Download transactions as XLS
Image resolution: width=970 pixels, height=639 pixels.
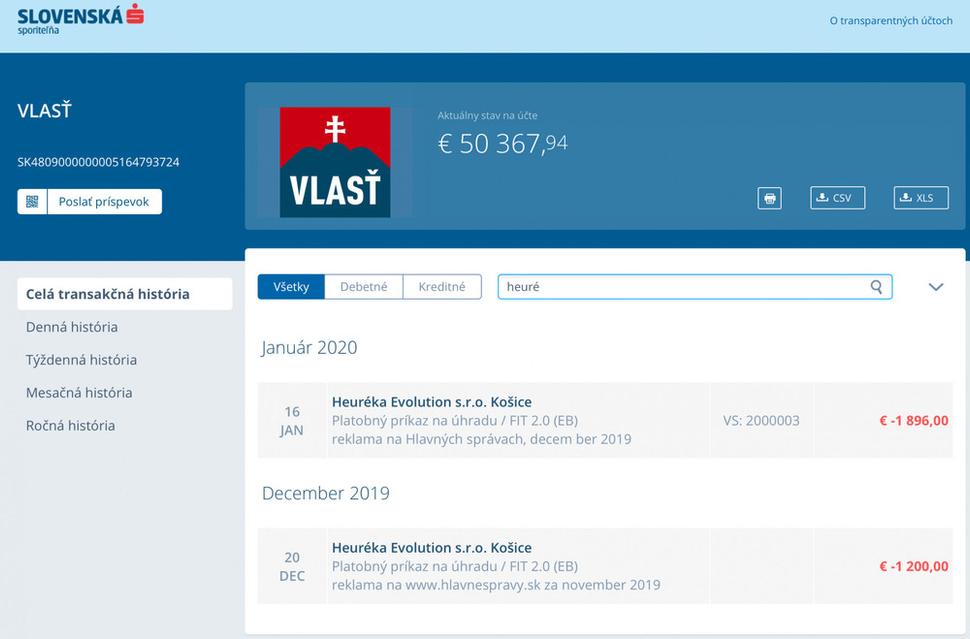tap(921, 198)
